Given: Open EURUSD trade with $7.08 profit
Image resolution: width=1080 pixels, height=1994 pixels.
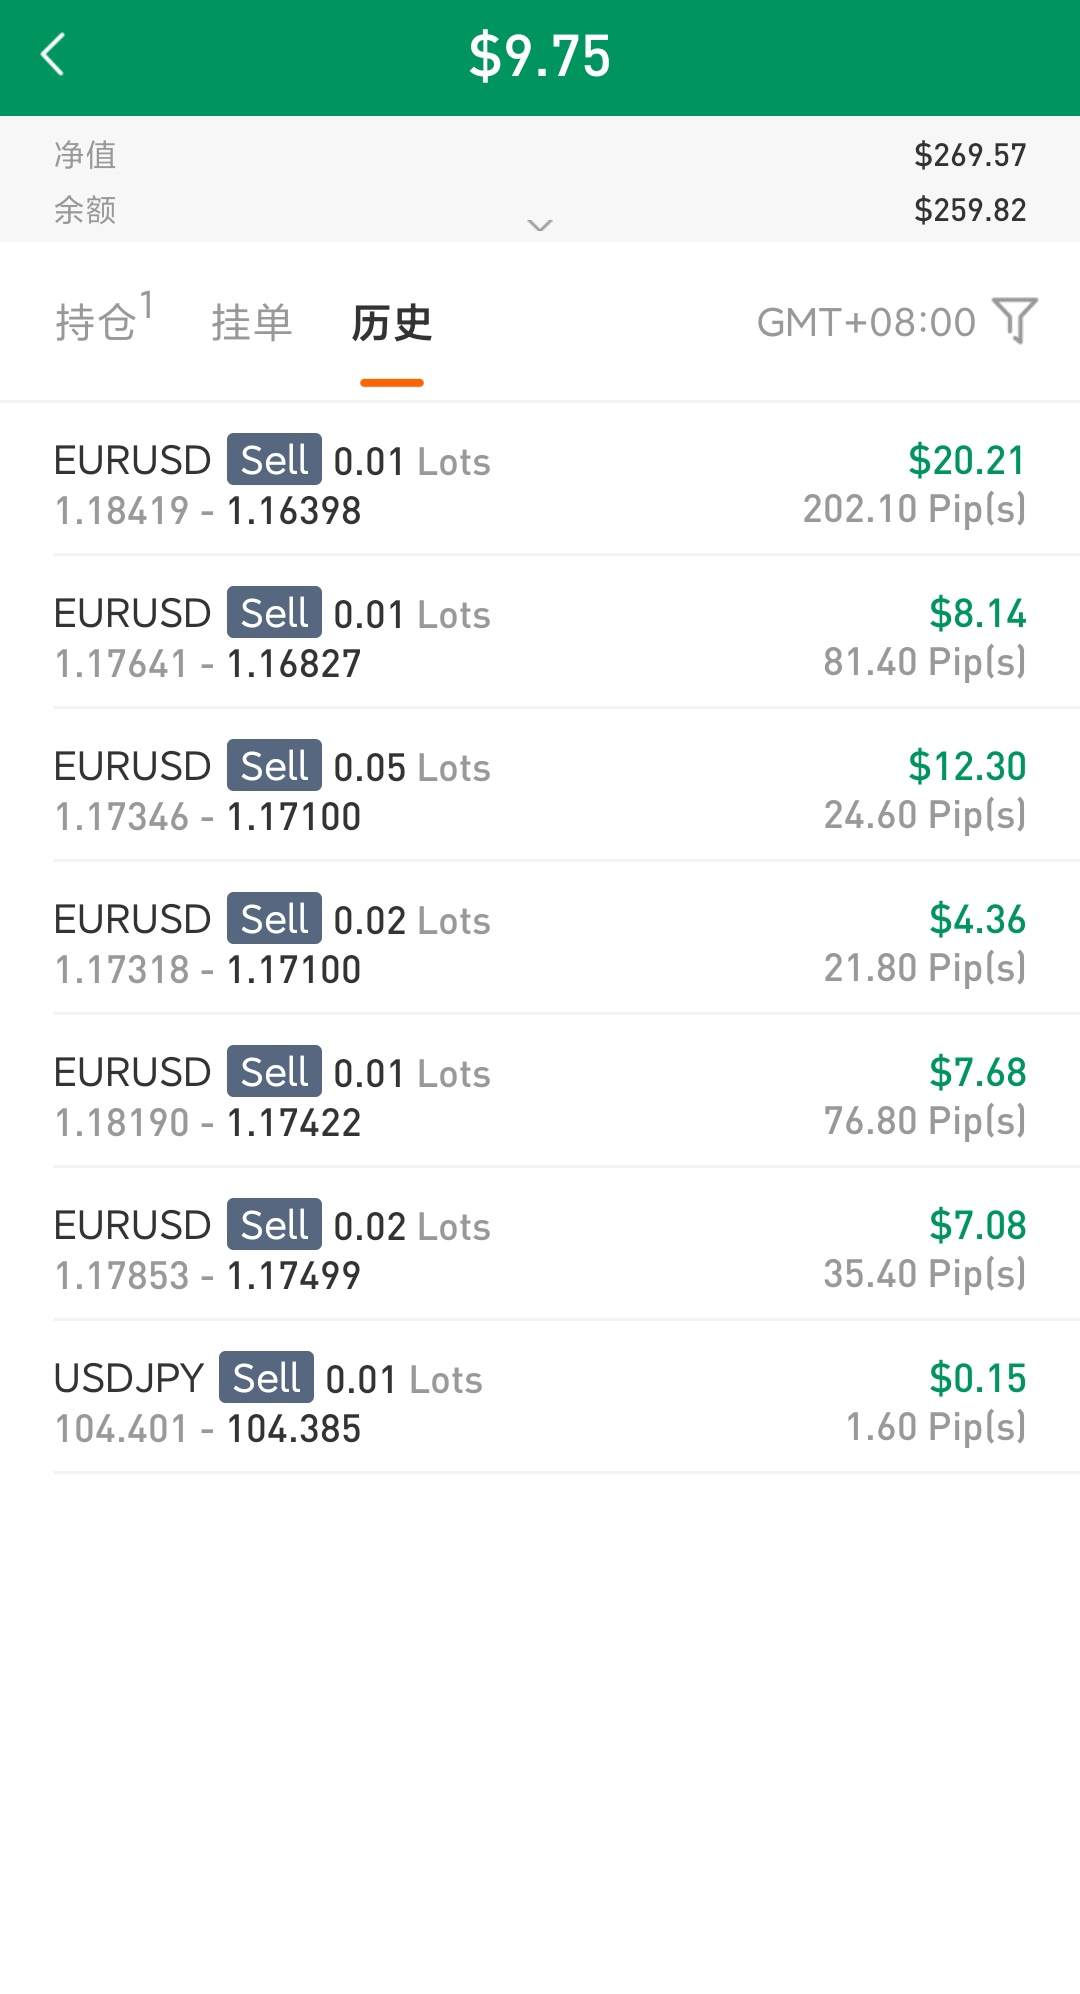Looking at the screenshot, I should [540, 1250].
